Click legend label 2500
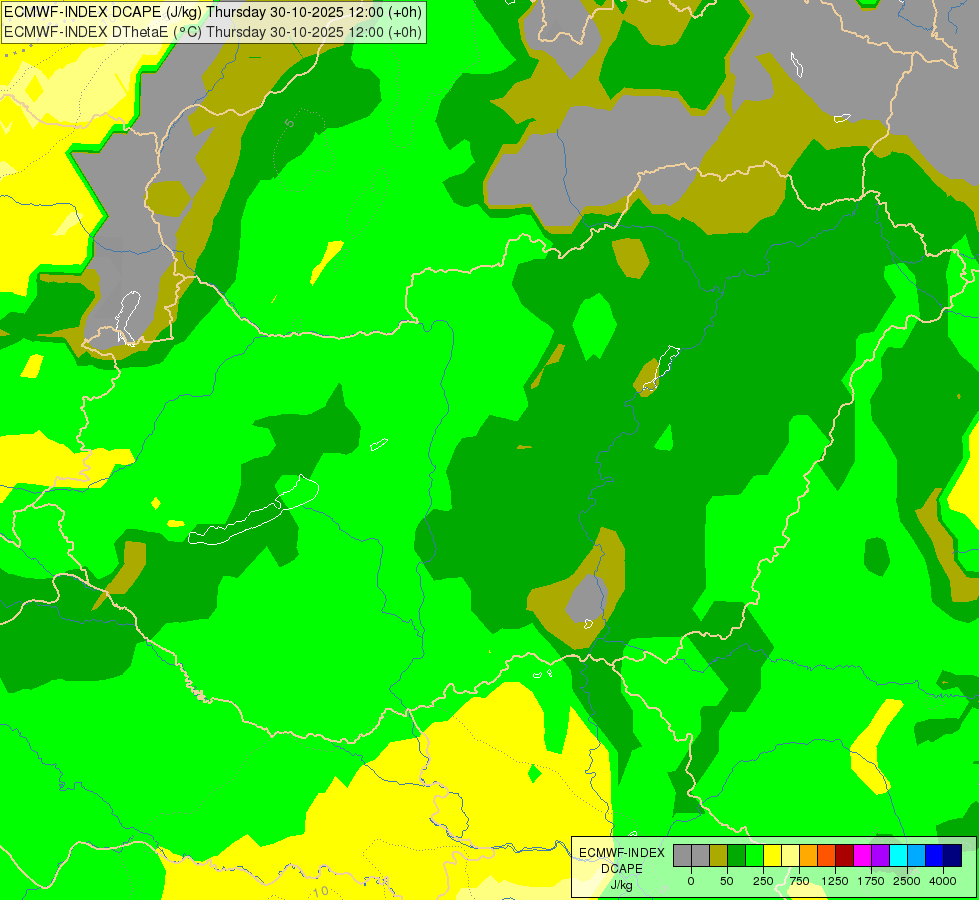Image resolution: width=979 pixels, height=900 pixels. [x=907, y=881]
